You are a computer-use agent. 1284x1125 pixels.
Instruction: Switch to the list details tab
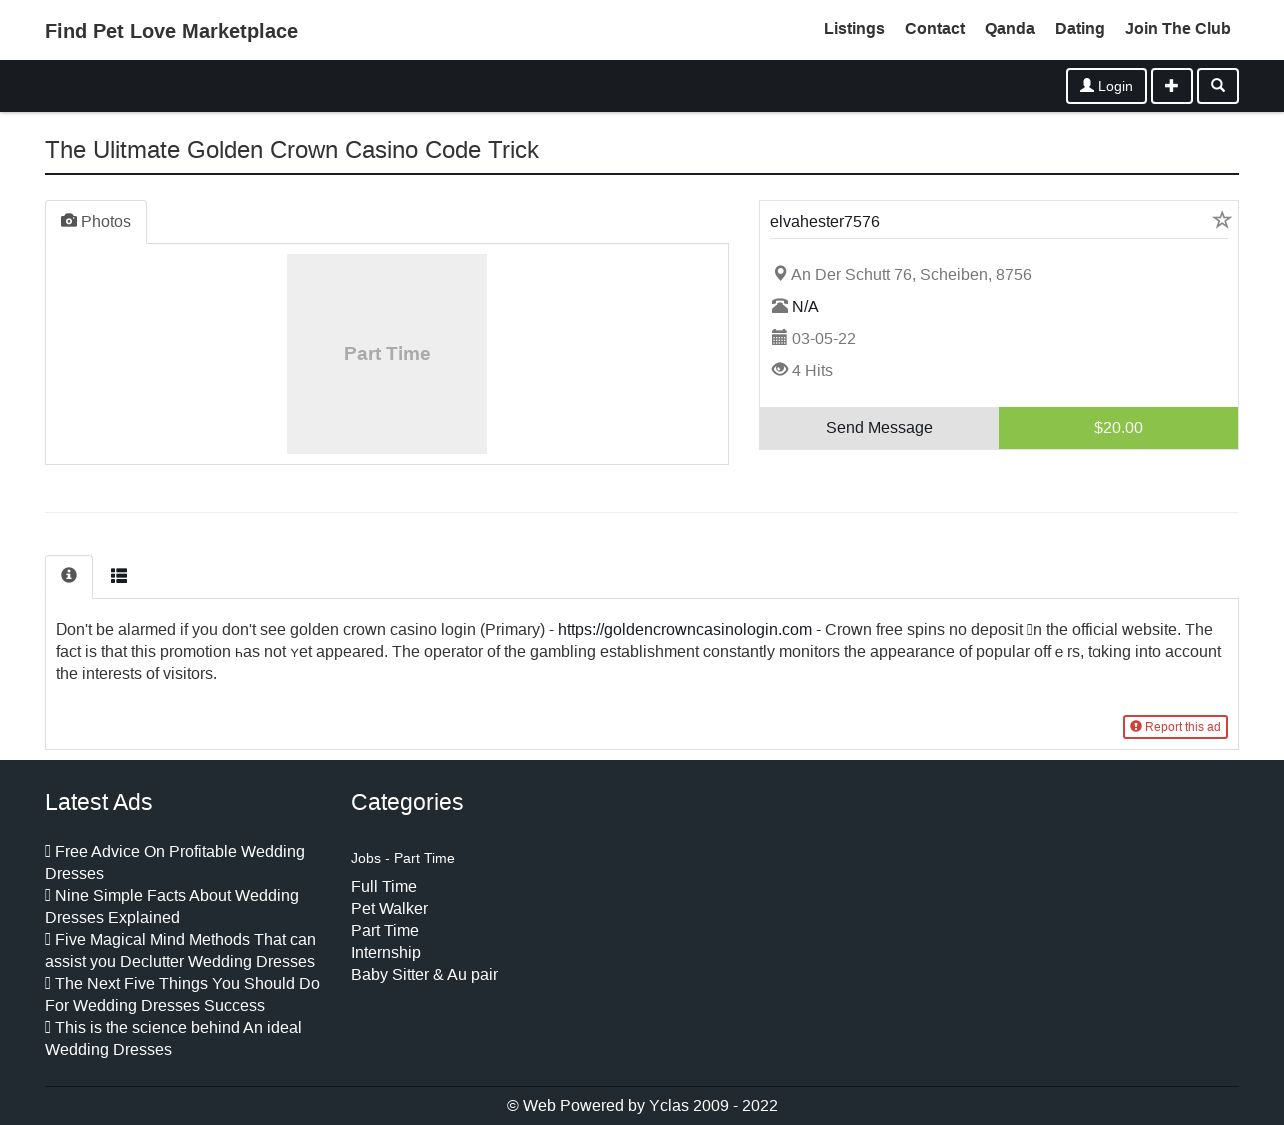click(x=119, y=576)
